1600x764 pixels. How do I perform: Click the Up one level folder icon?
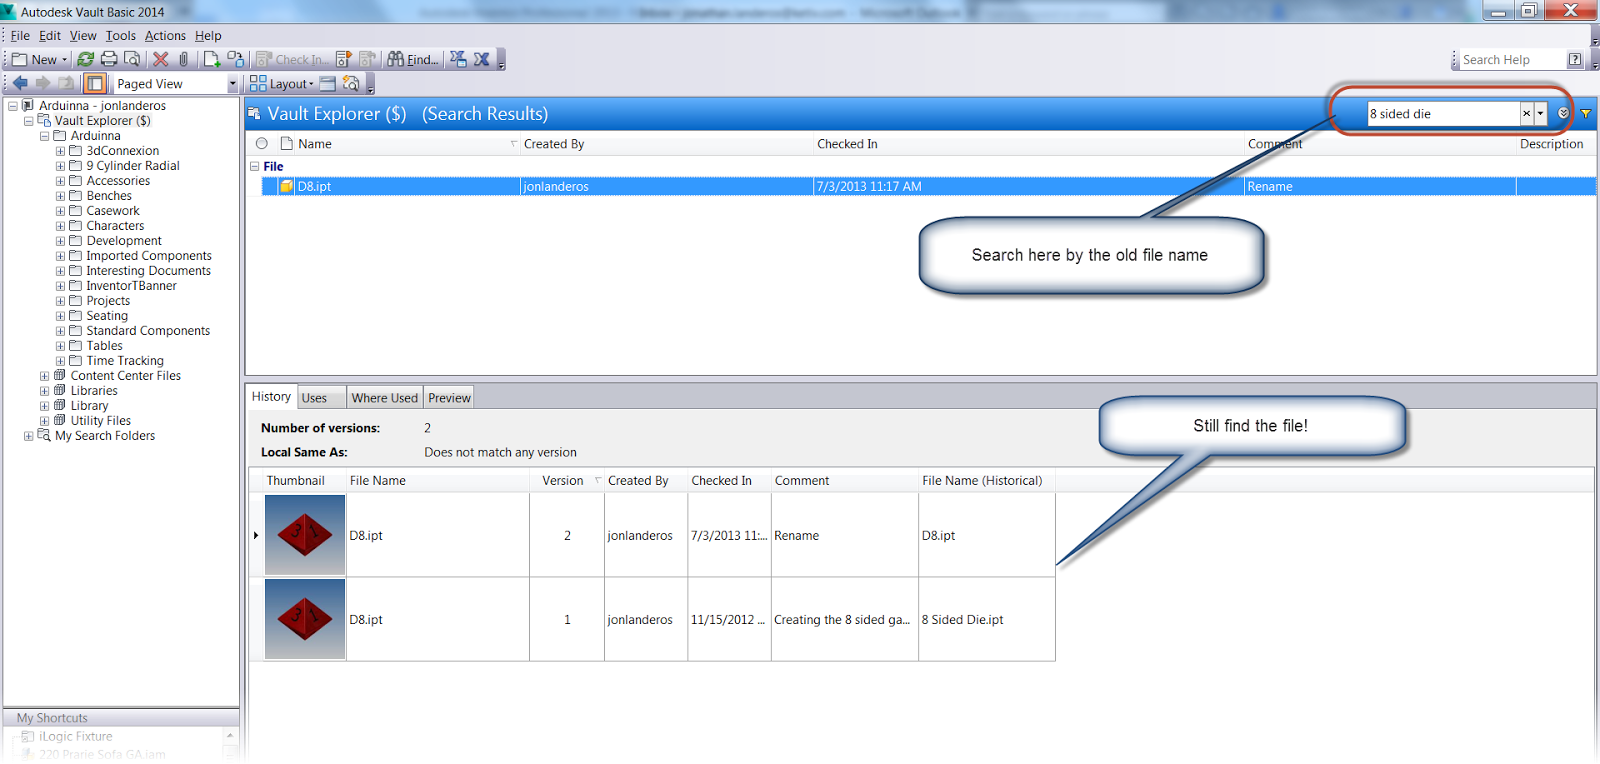point(66,83)
